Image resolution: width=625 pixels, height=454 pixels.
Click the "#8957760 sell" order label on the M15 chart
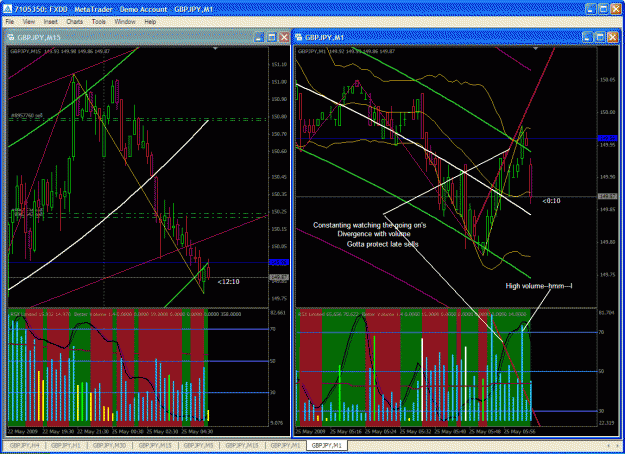[x=26, y=115]
